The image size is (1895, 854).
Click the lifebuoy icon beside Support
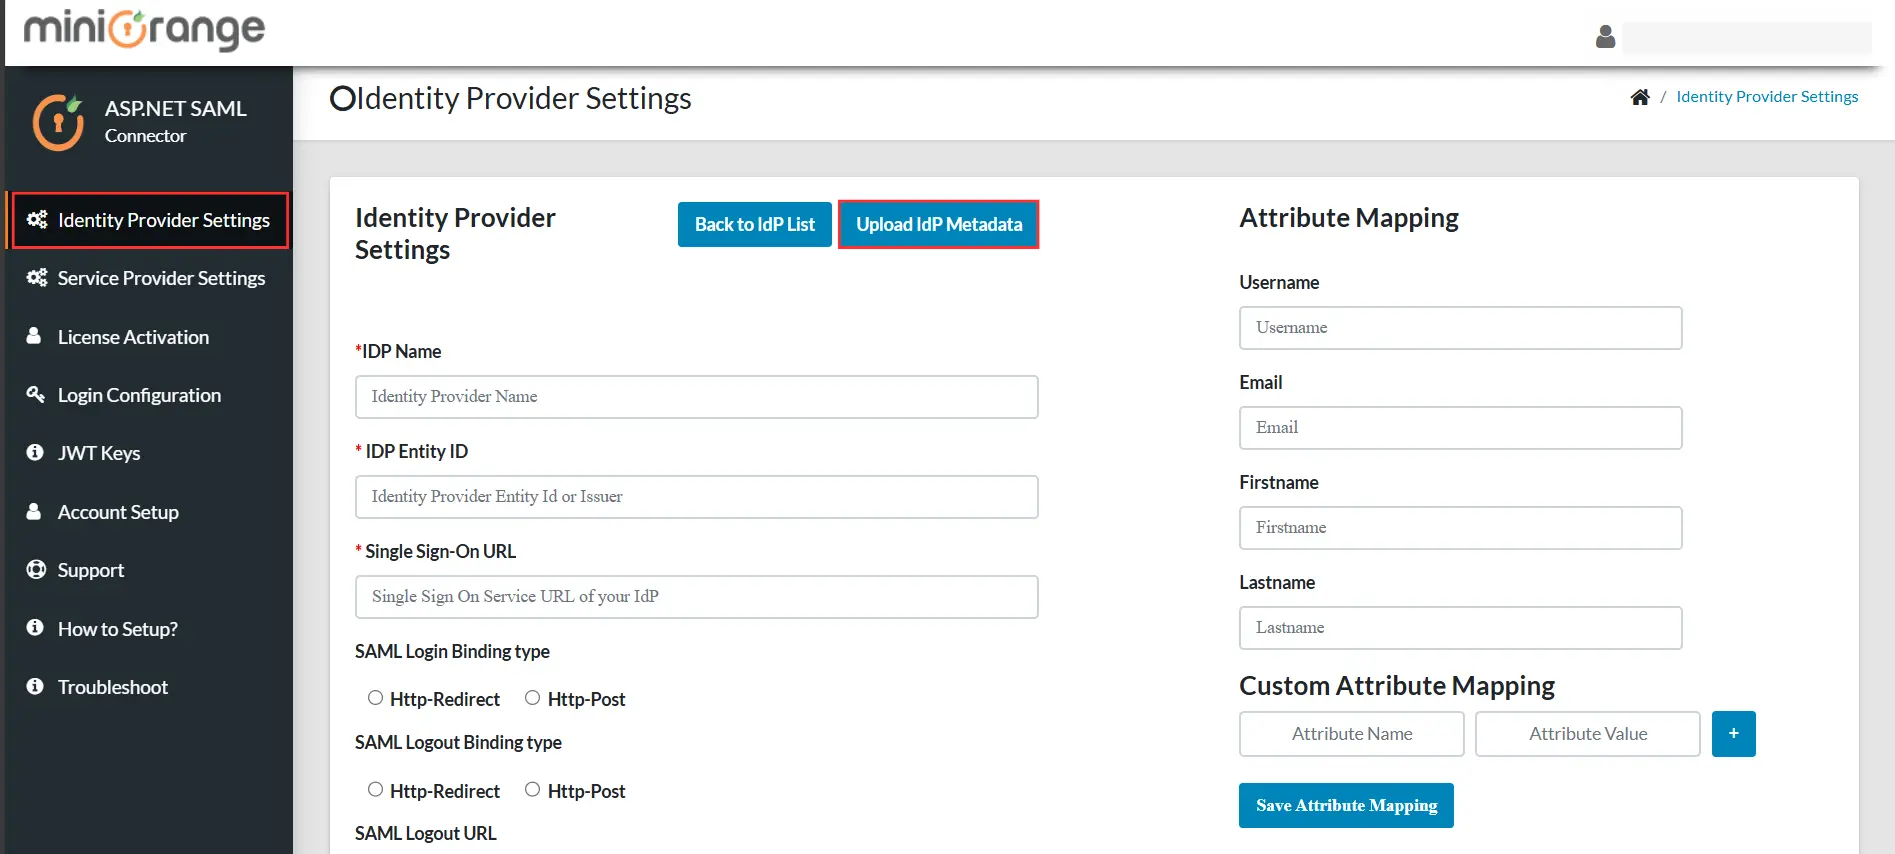click(x=36, y=569)
